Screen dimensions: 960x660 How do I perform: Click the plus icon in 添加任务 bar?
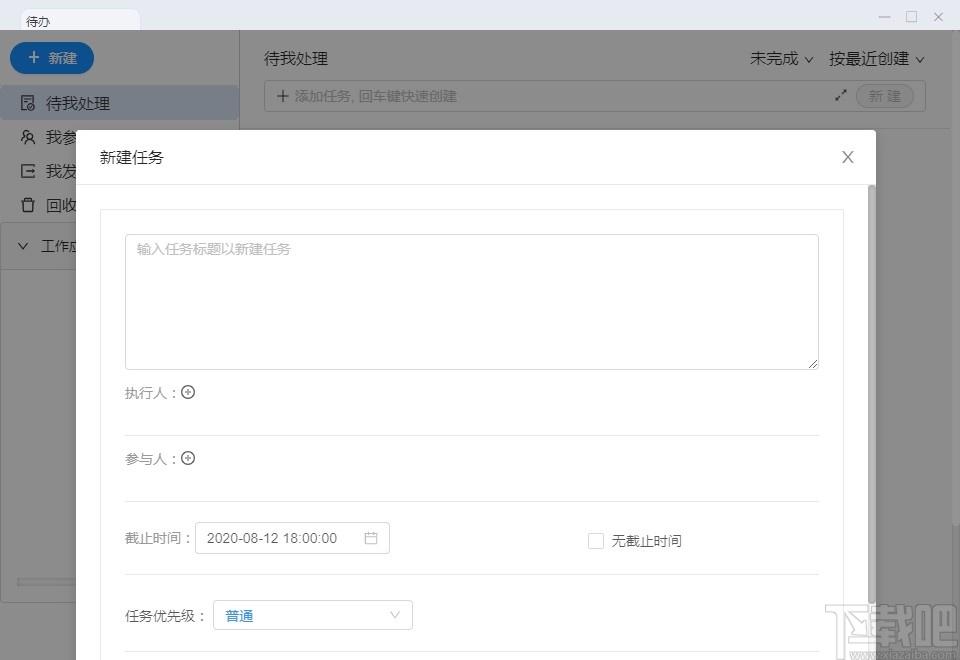[x=282, y=96]
